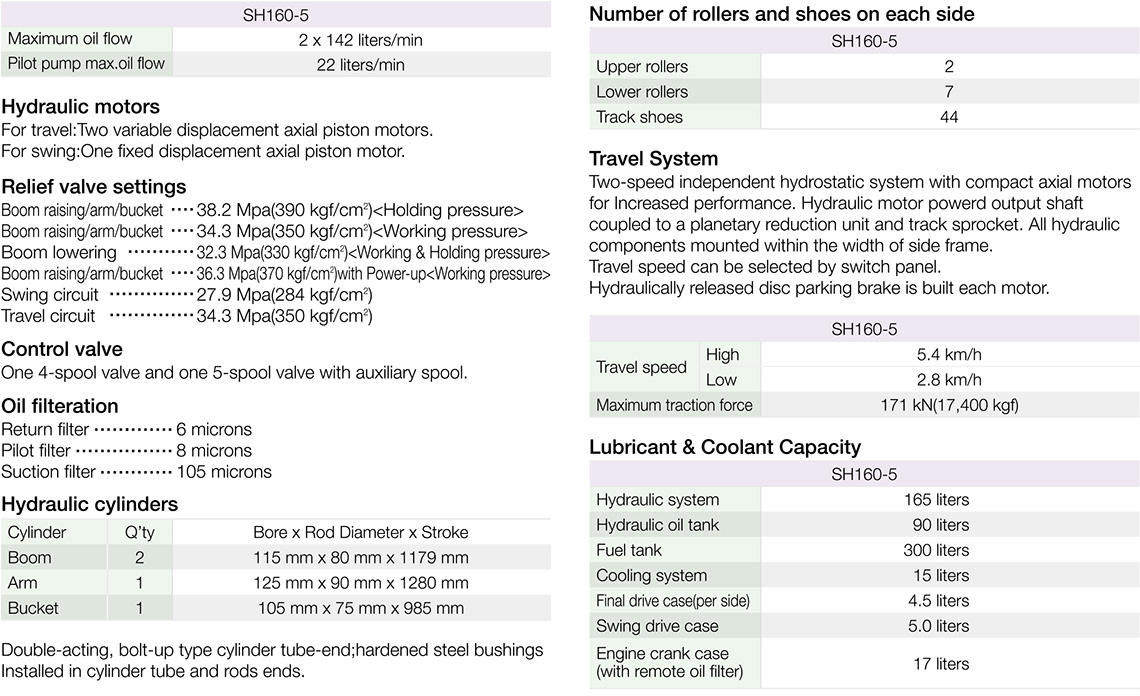Select the Swing drive case row label
The height and width of the screenshot is (696, 1140).
[x=657, y=626]
